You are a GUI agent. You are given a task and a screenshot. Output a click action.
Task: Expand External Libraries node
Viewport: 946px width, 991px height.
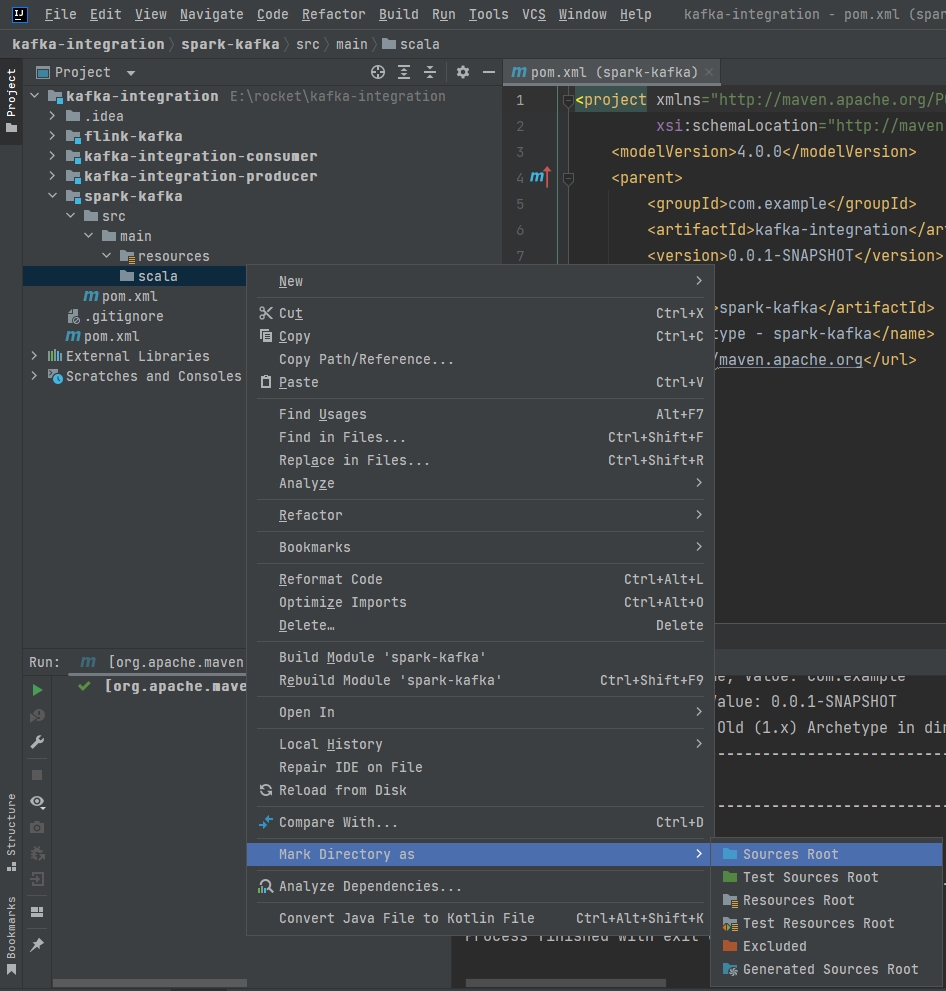(x=35, y=356)
